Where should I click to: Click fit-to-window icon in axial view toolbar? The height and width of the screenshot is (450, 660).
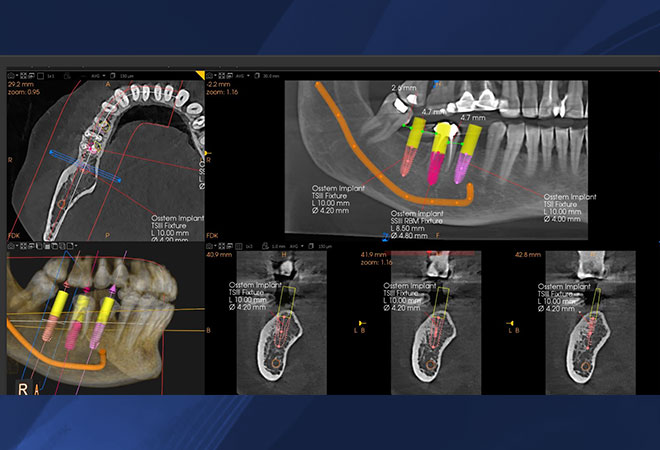(23, 76)
